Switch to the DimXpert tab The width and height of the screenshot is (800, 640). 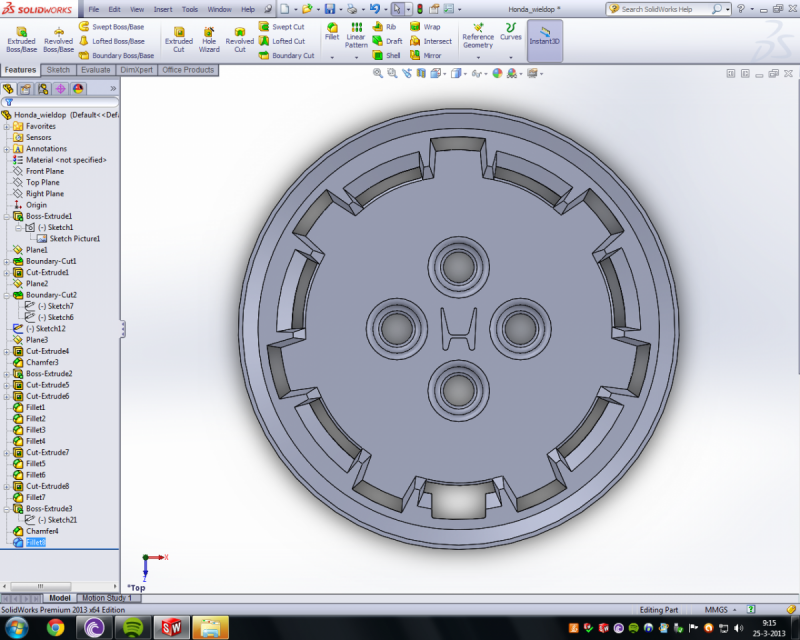tap(136, 70)
